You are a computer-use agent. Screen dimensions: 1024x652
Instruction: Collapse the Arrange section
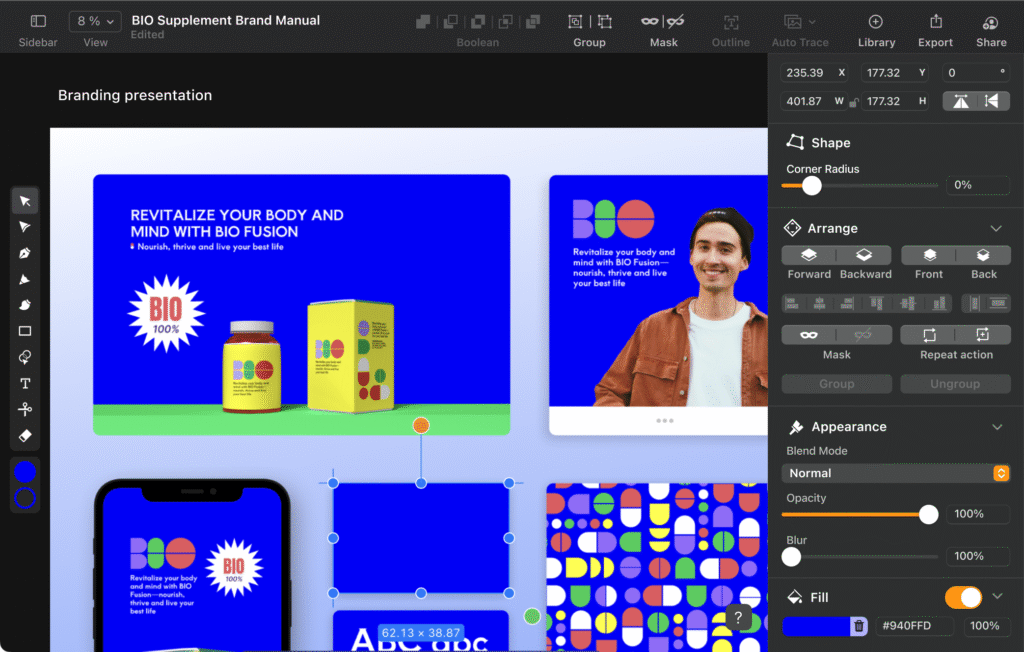(996, 228)
